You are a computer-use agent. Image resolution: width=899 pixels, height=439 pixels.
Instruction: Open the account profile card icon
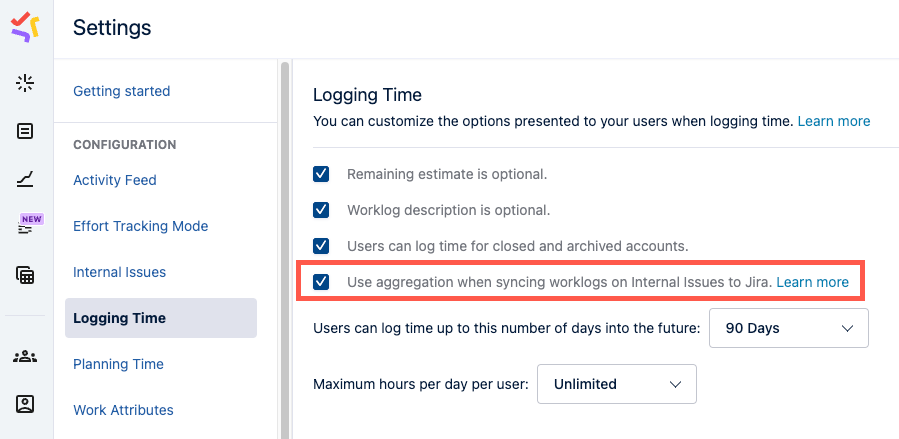pyautogui.click(x=25, y=404)
